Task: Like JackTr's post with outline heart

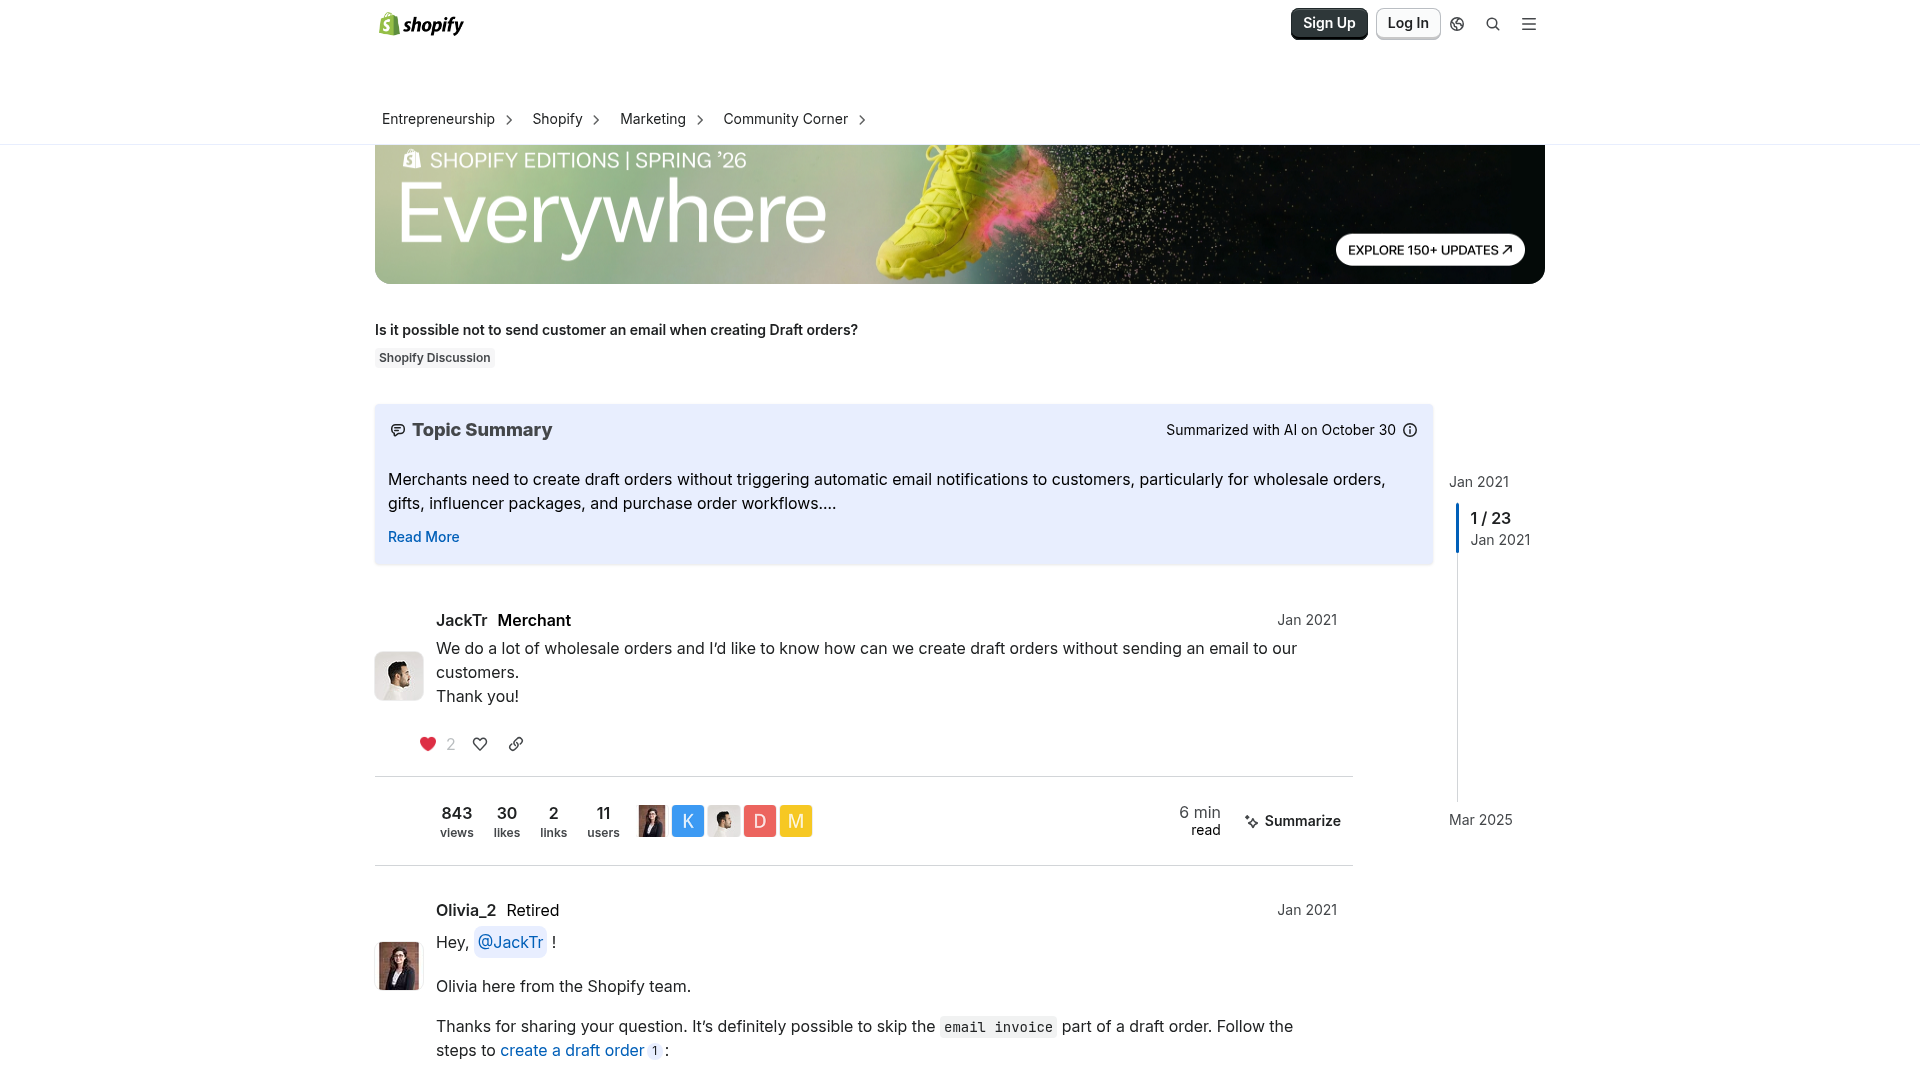Action: [x=480, y=744]
